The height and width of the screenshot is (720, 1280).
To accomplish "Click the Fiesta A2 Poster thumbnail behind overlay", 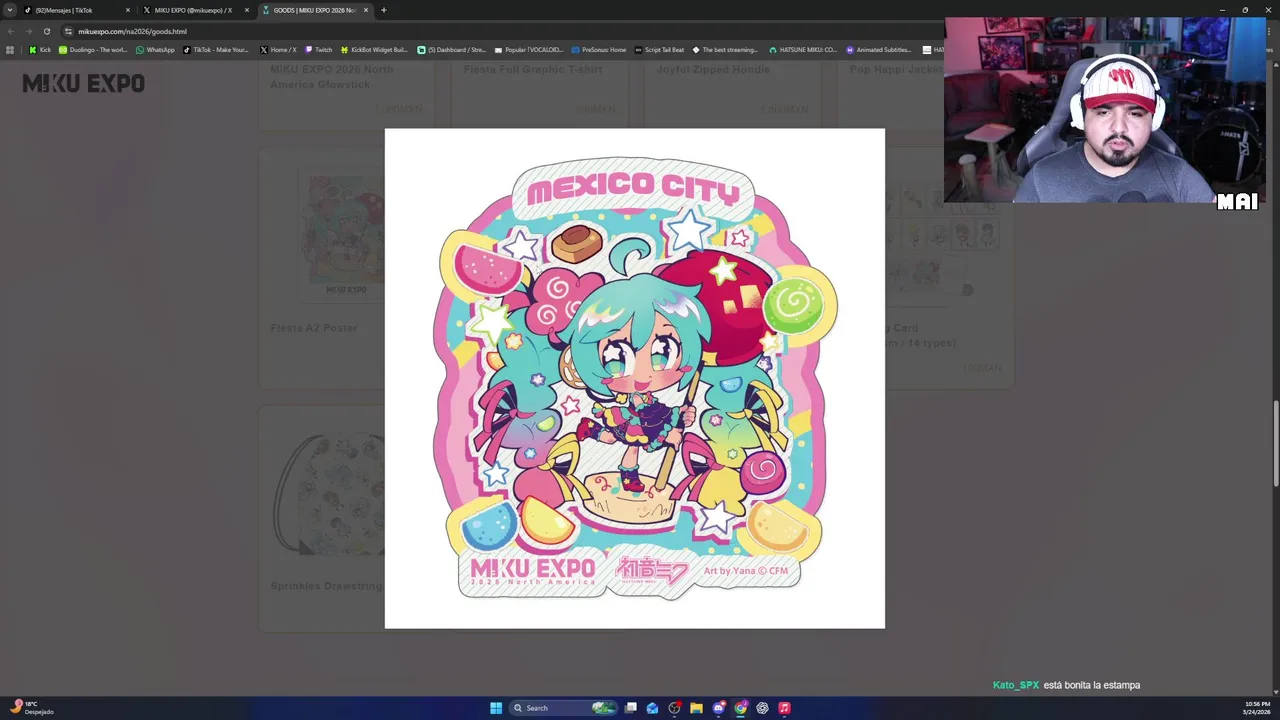I will (340, 238).
